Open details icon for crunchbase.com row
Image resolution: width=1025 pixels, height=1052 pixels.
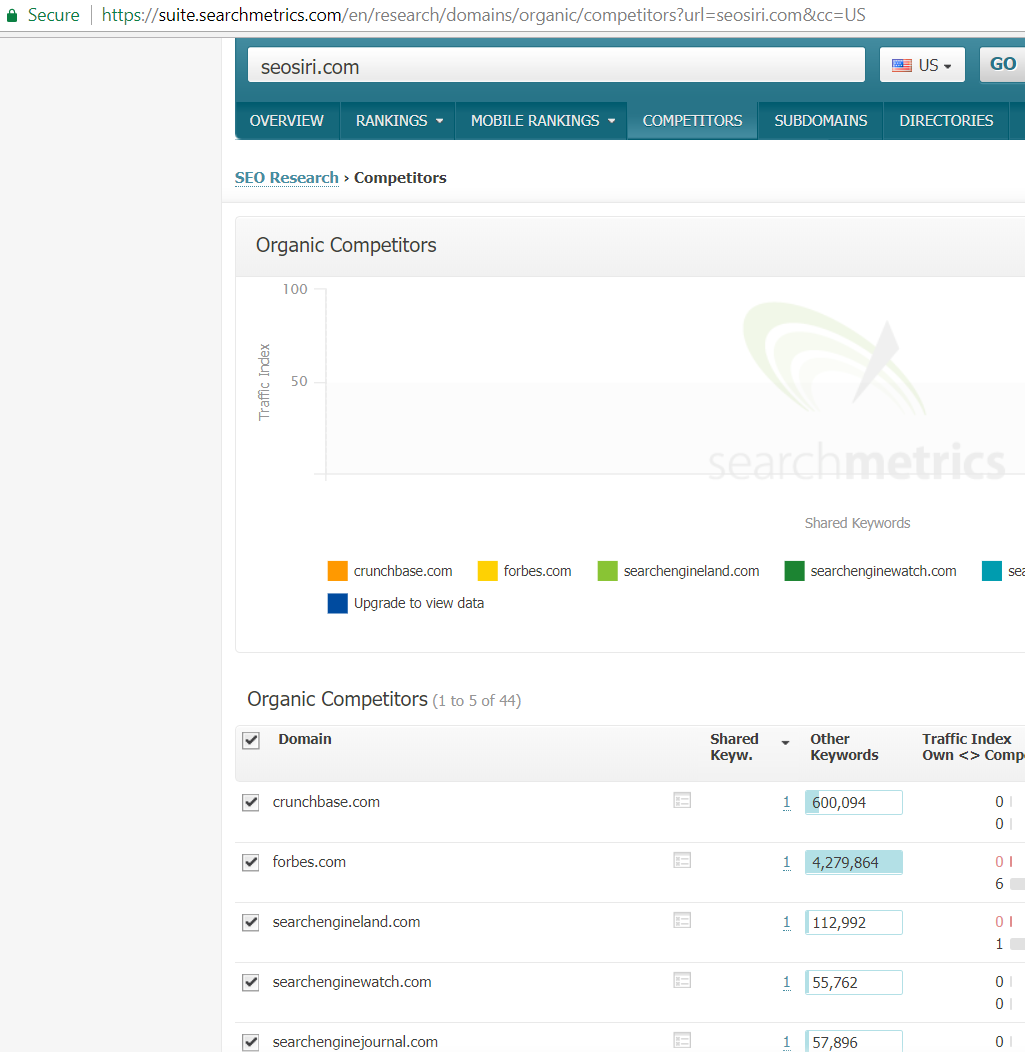(x=682, y=800)
